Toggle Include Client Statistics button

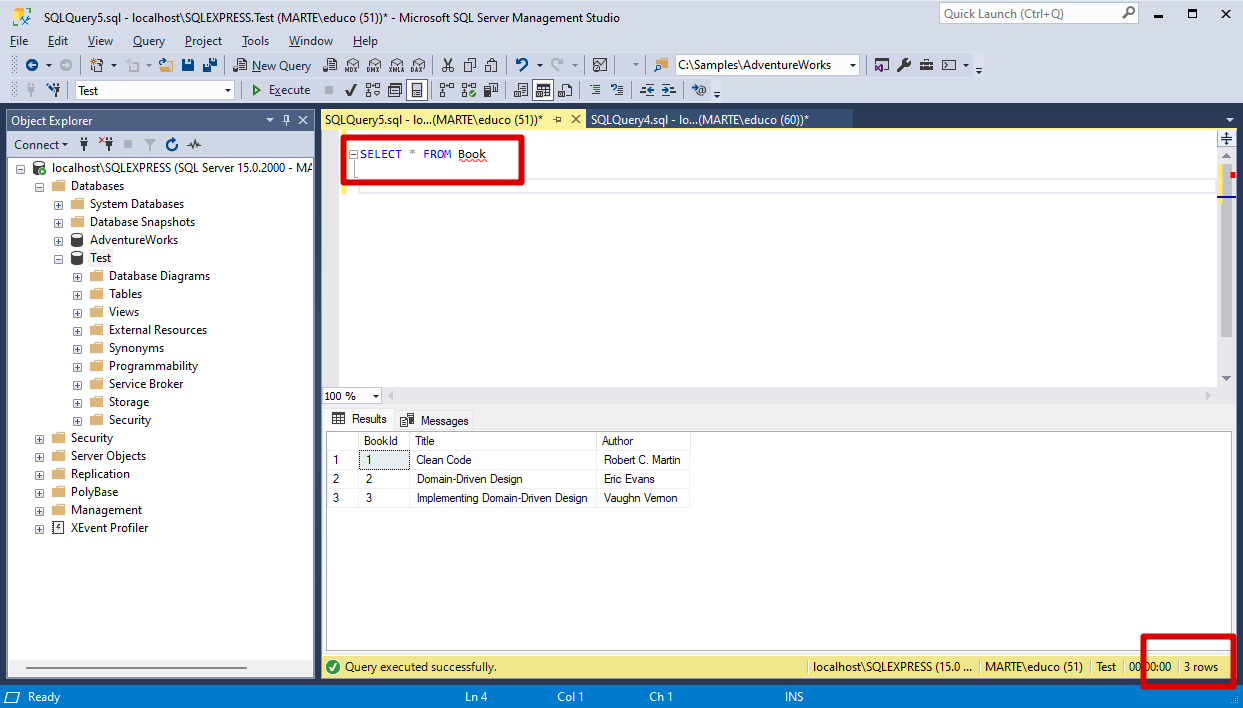(x=490, y=90)
